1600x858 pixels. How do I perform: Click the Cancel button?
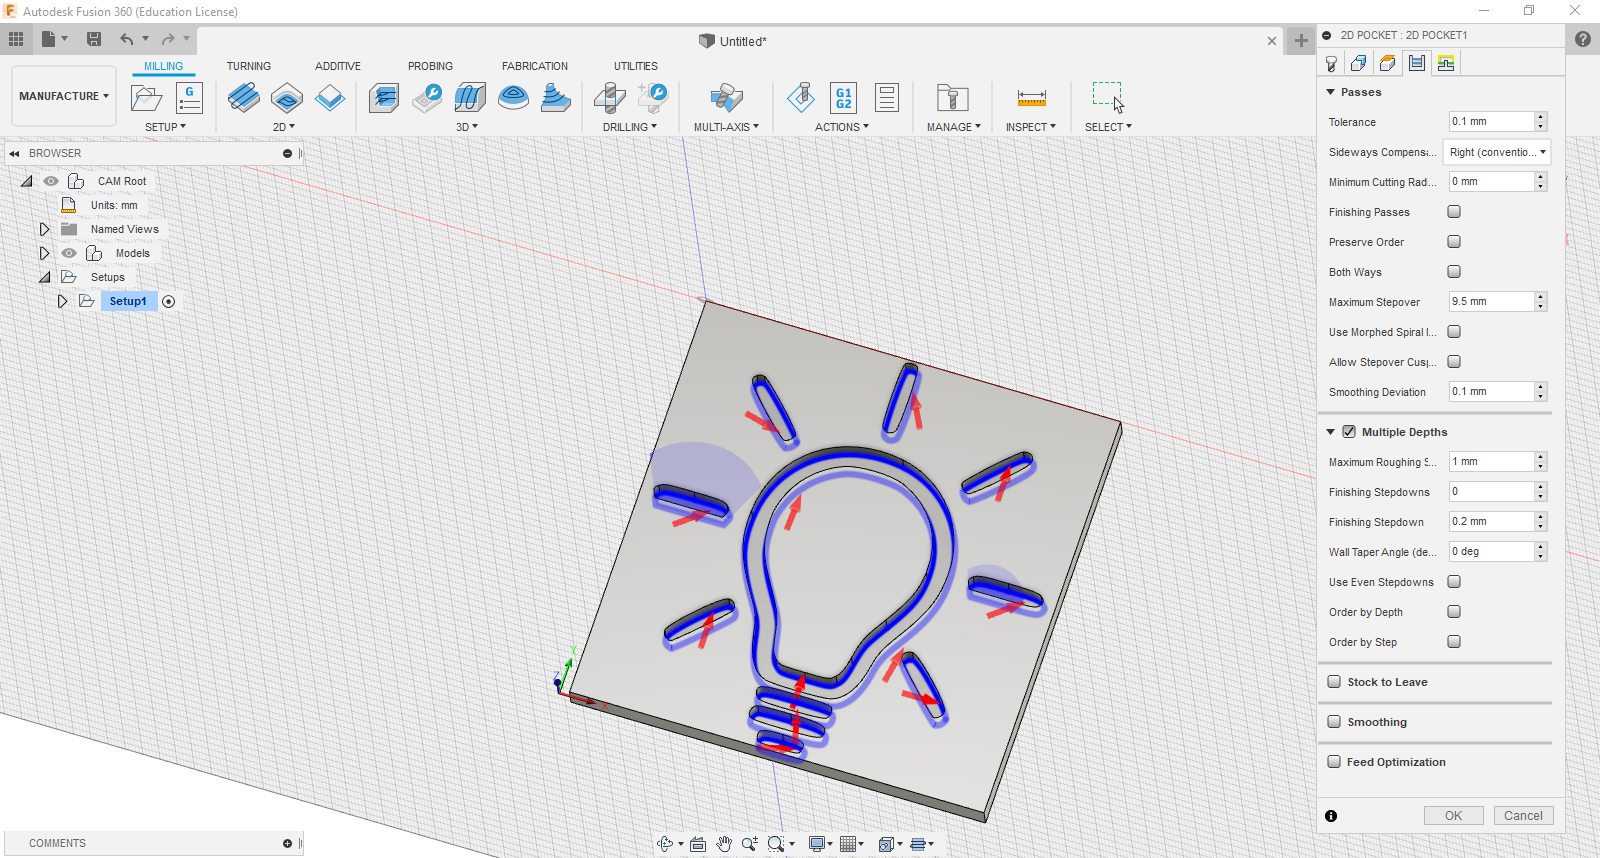pos(1523,816)
